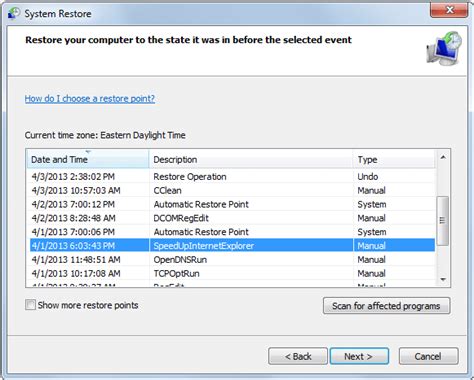This screenshot has width=474, height=380.
Task: Click the TCPOptRun description cell
Action: coord(176,273)
